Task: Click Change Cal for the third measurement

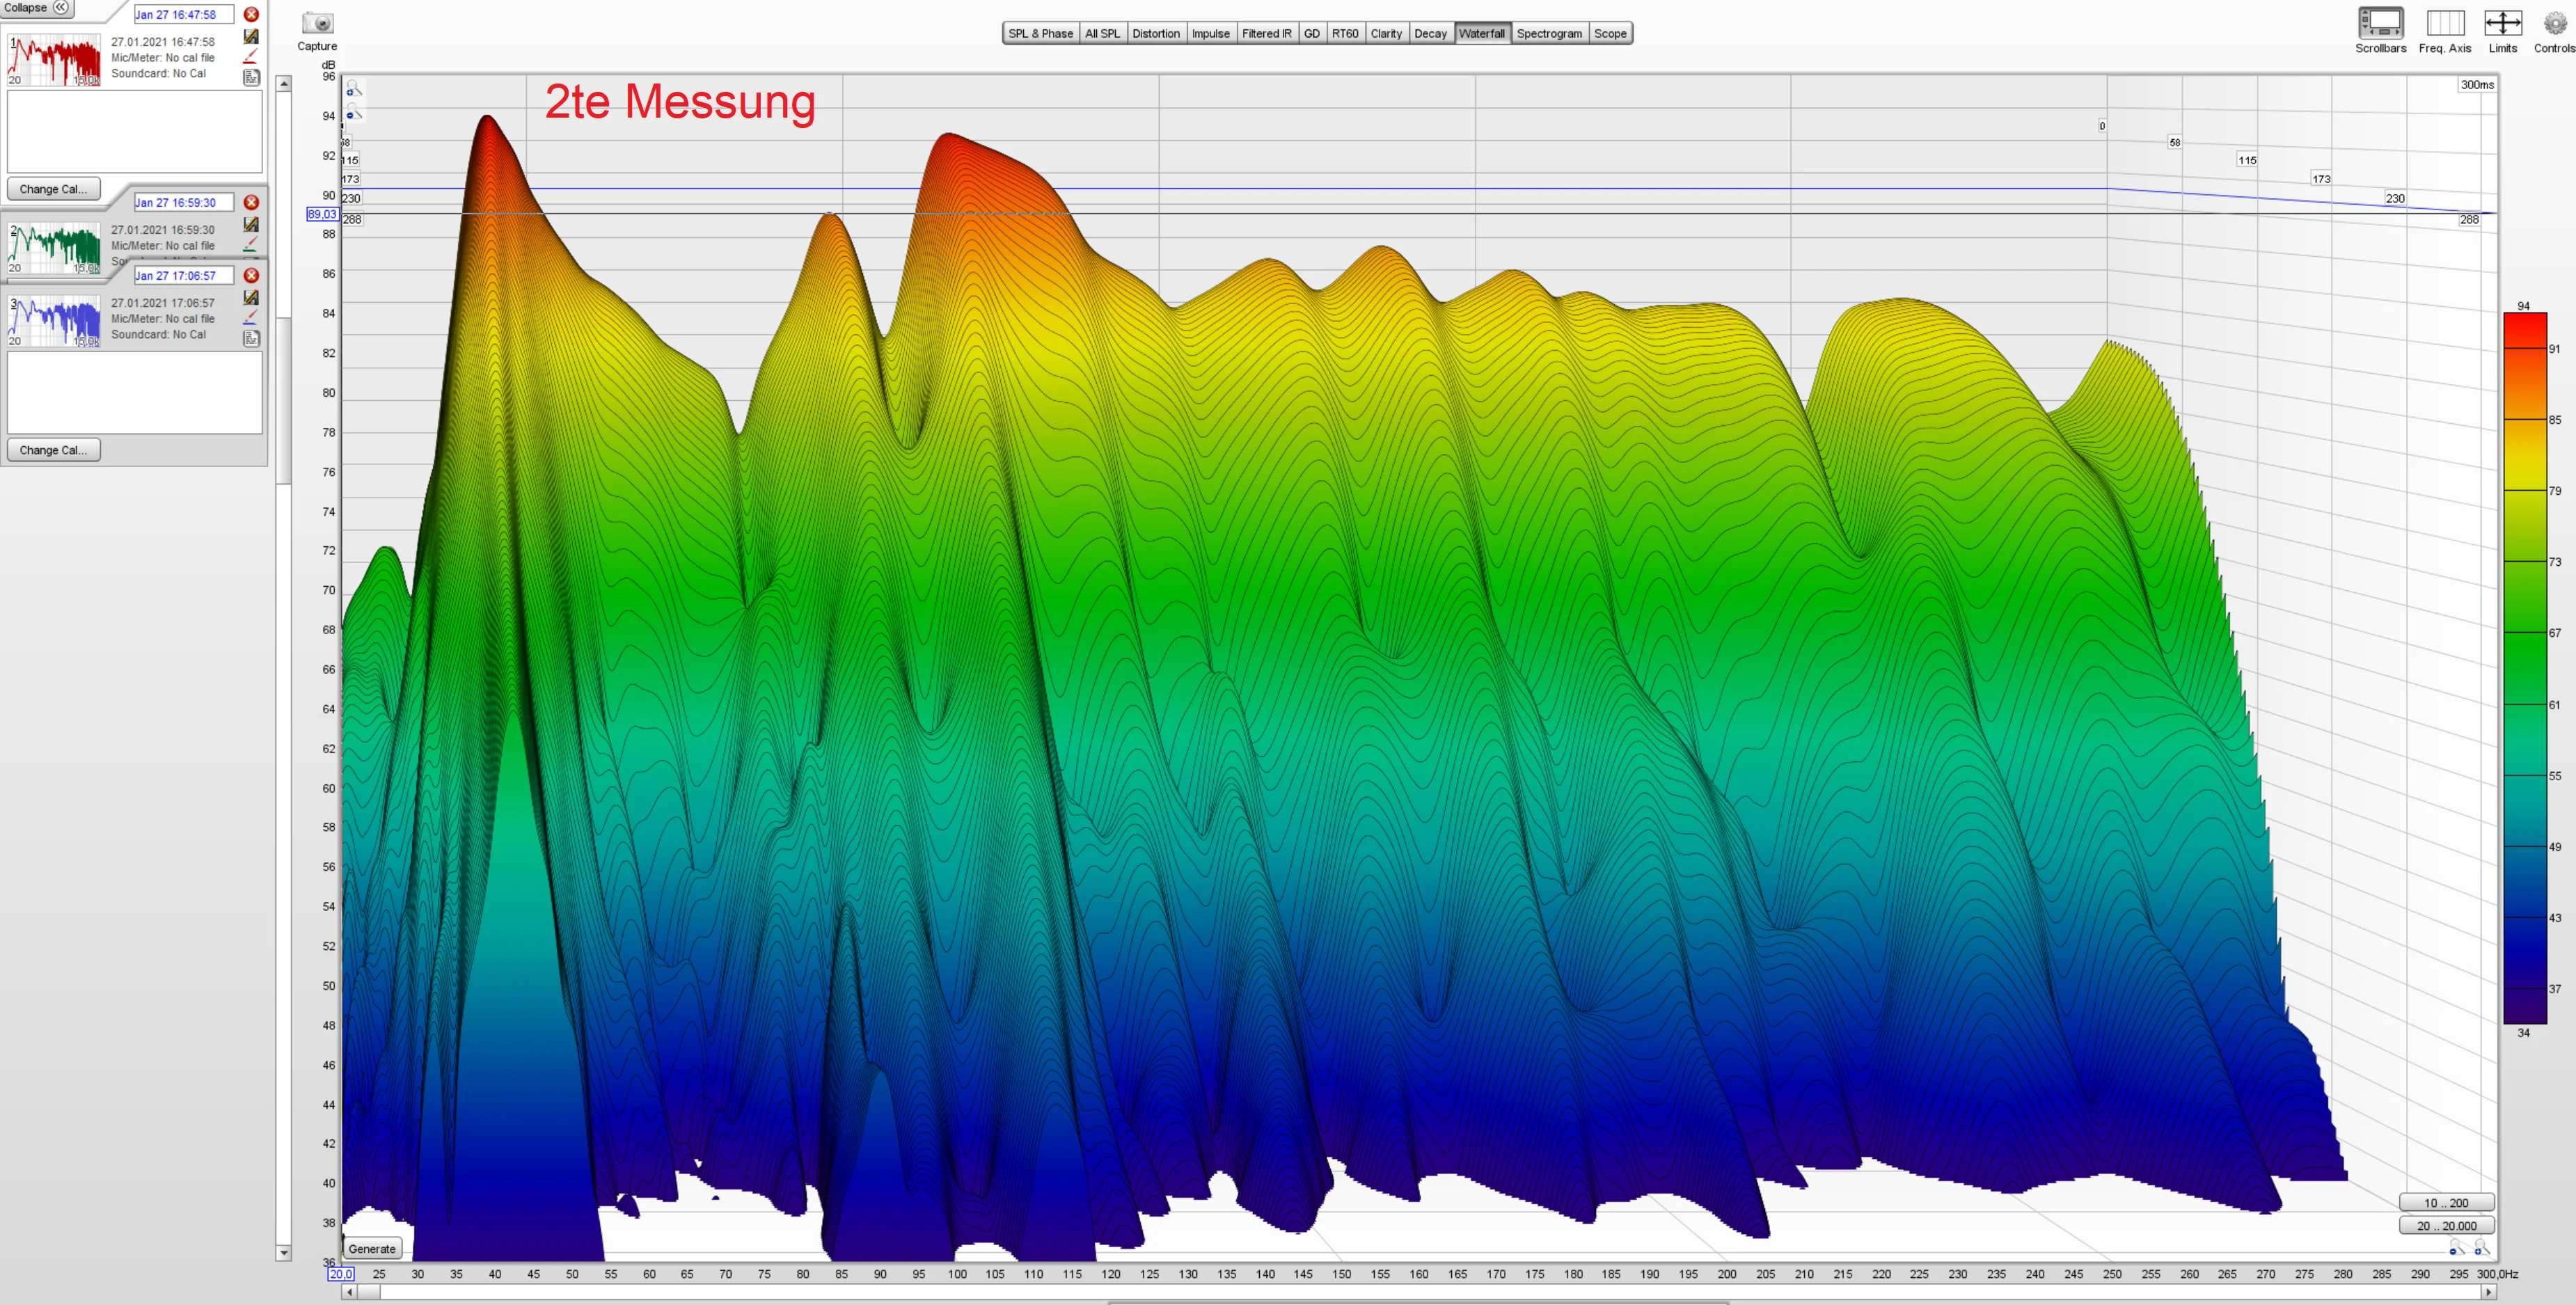Action: (x=53, y=450)
